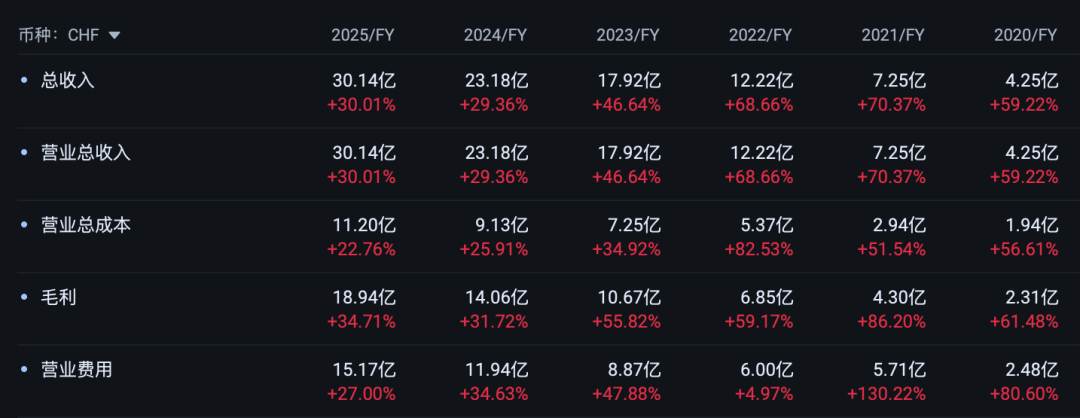Select the 2021/FY column header
Screen dimensions: 1080x418
tap(893, 35)
